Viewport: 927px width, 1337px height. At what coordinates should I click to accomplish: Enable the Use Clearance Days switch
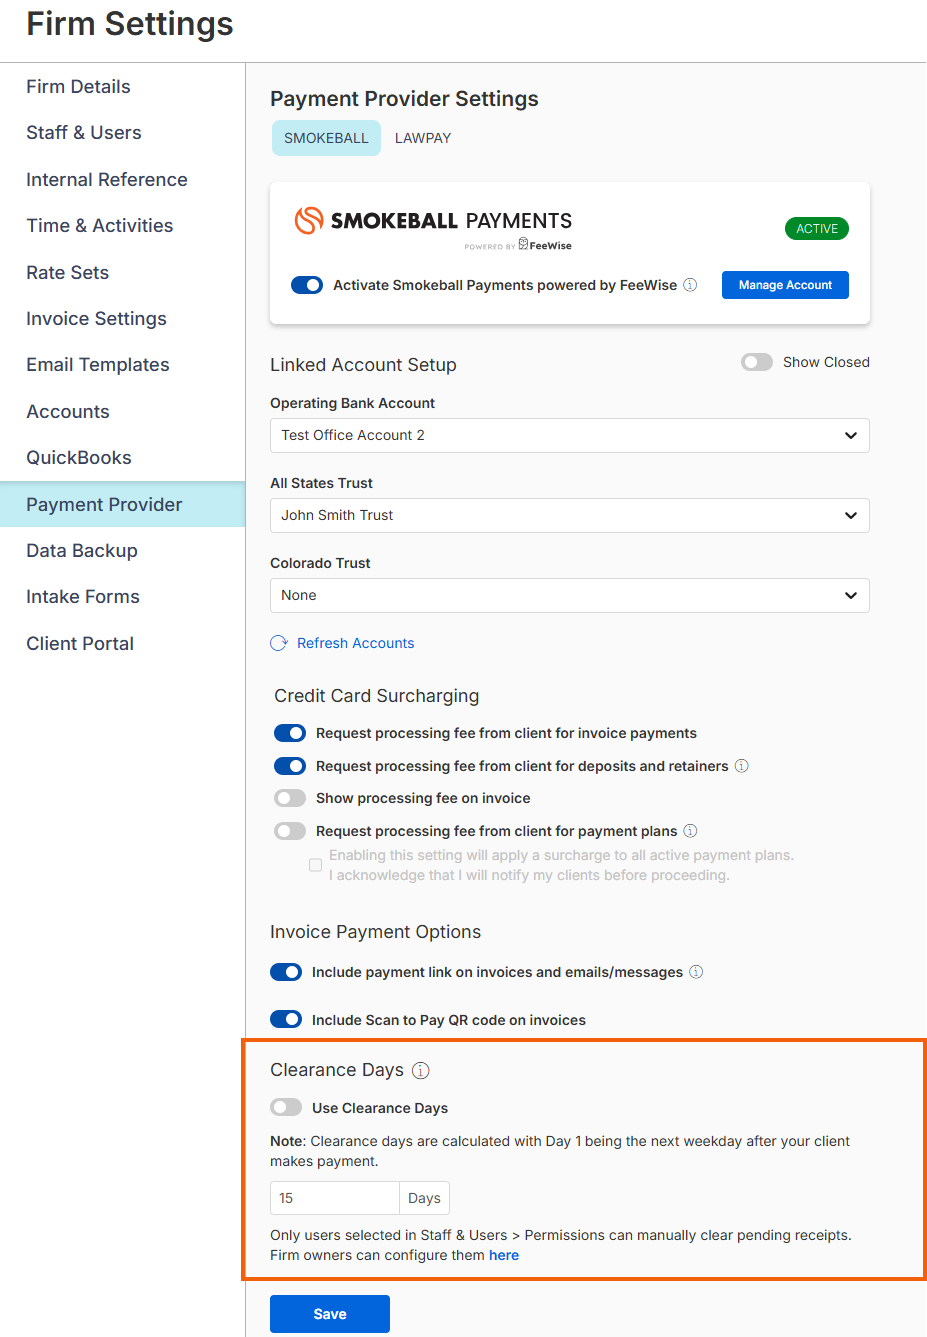pos(286,1107)
